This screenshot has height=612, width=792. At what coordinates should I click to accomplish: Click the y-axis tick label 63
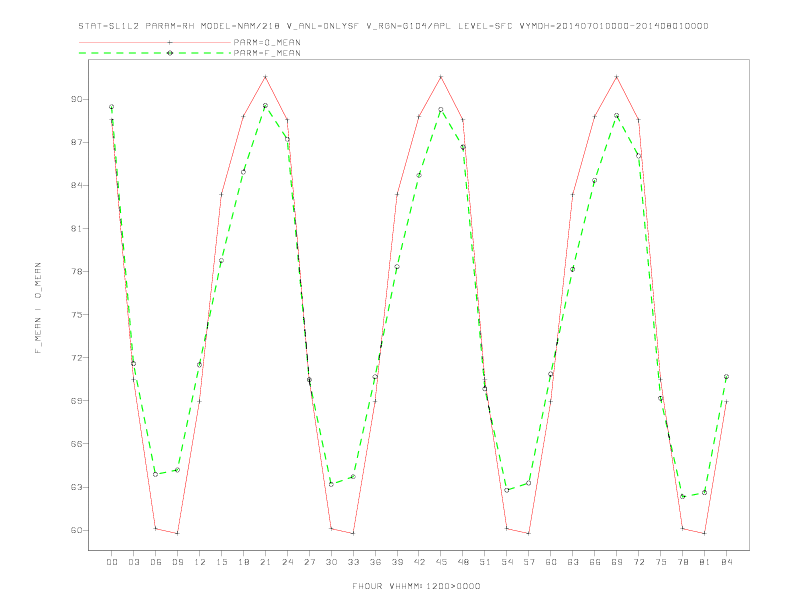[76, 487]
